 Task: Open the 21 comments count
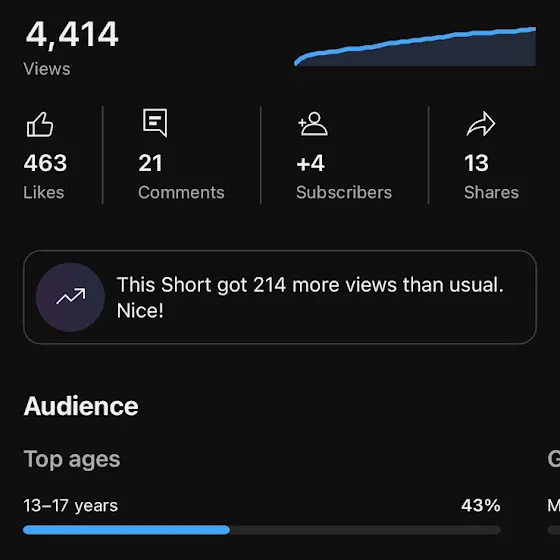(x=150, y=163)
